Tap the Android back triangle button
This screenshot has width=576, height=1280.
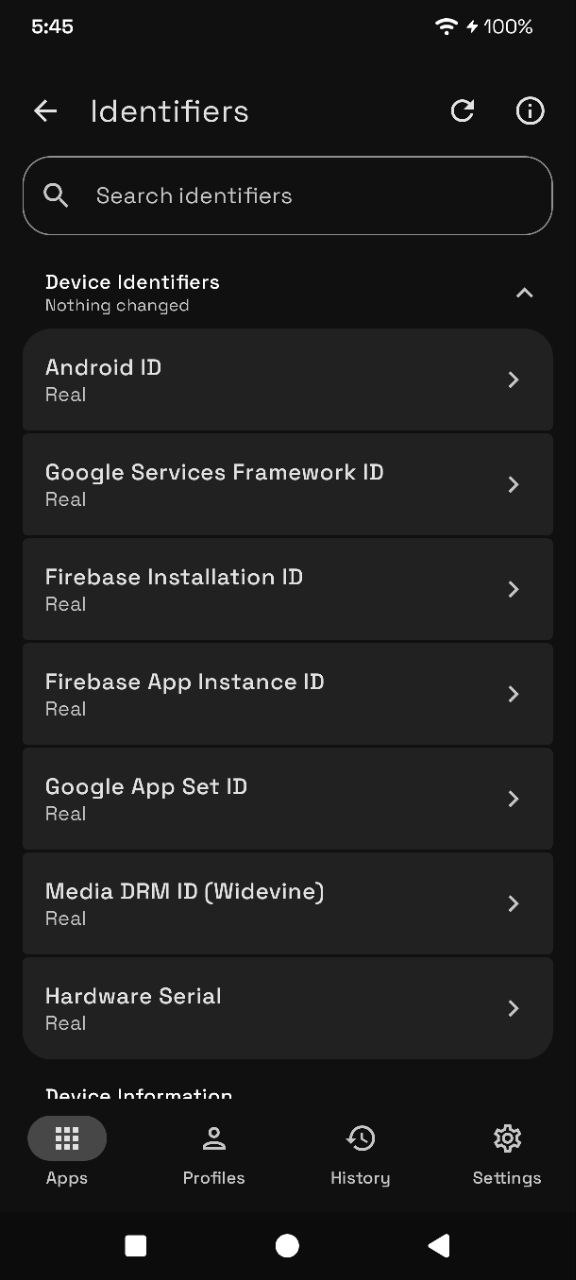tap(438, 1245)
